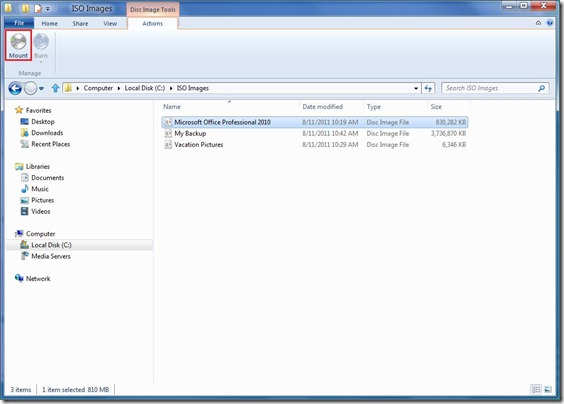Select the My Backup disc image
Image resolution: width=564 pixels, height=404 pixels.
(x=315, y=133)
